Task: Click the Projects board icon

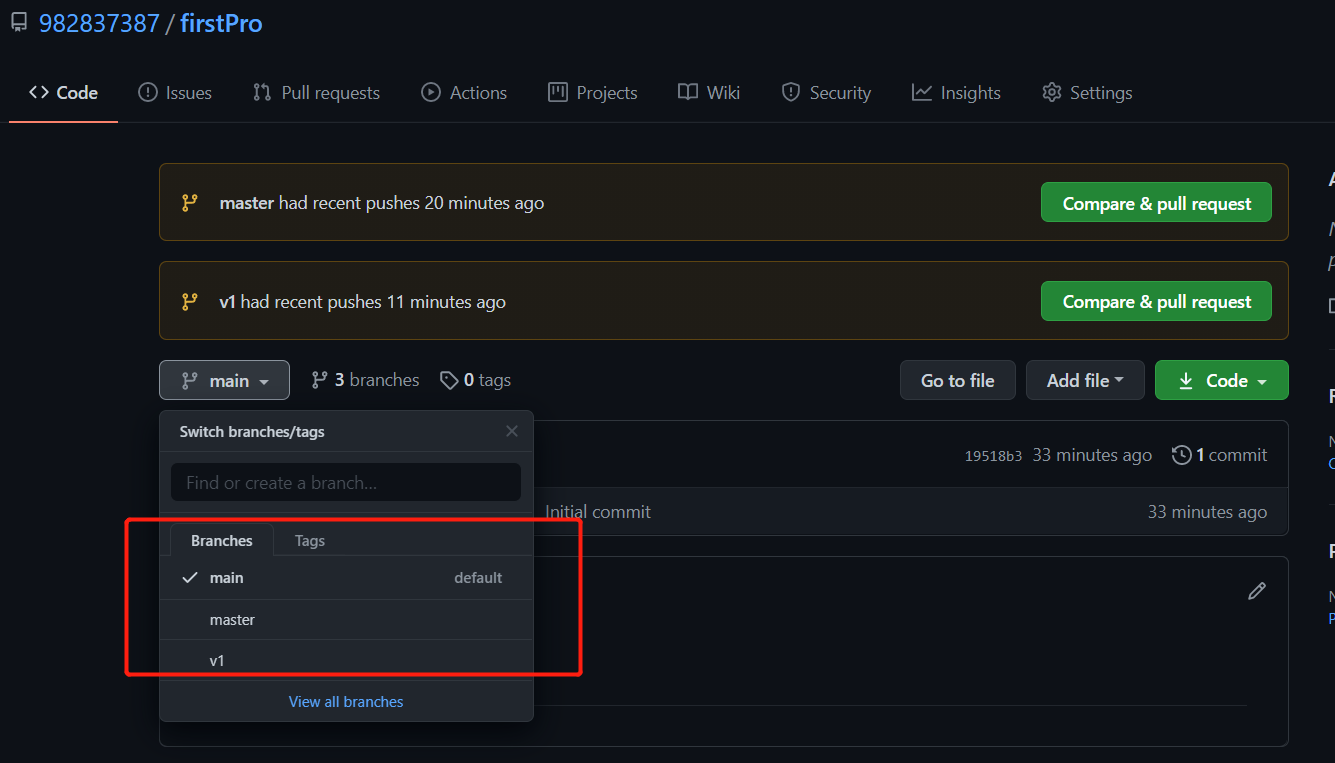Action: 558,93
